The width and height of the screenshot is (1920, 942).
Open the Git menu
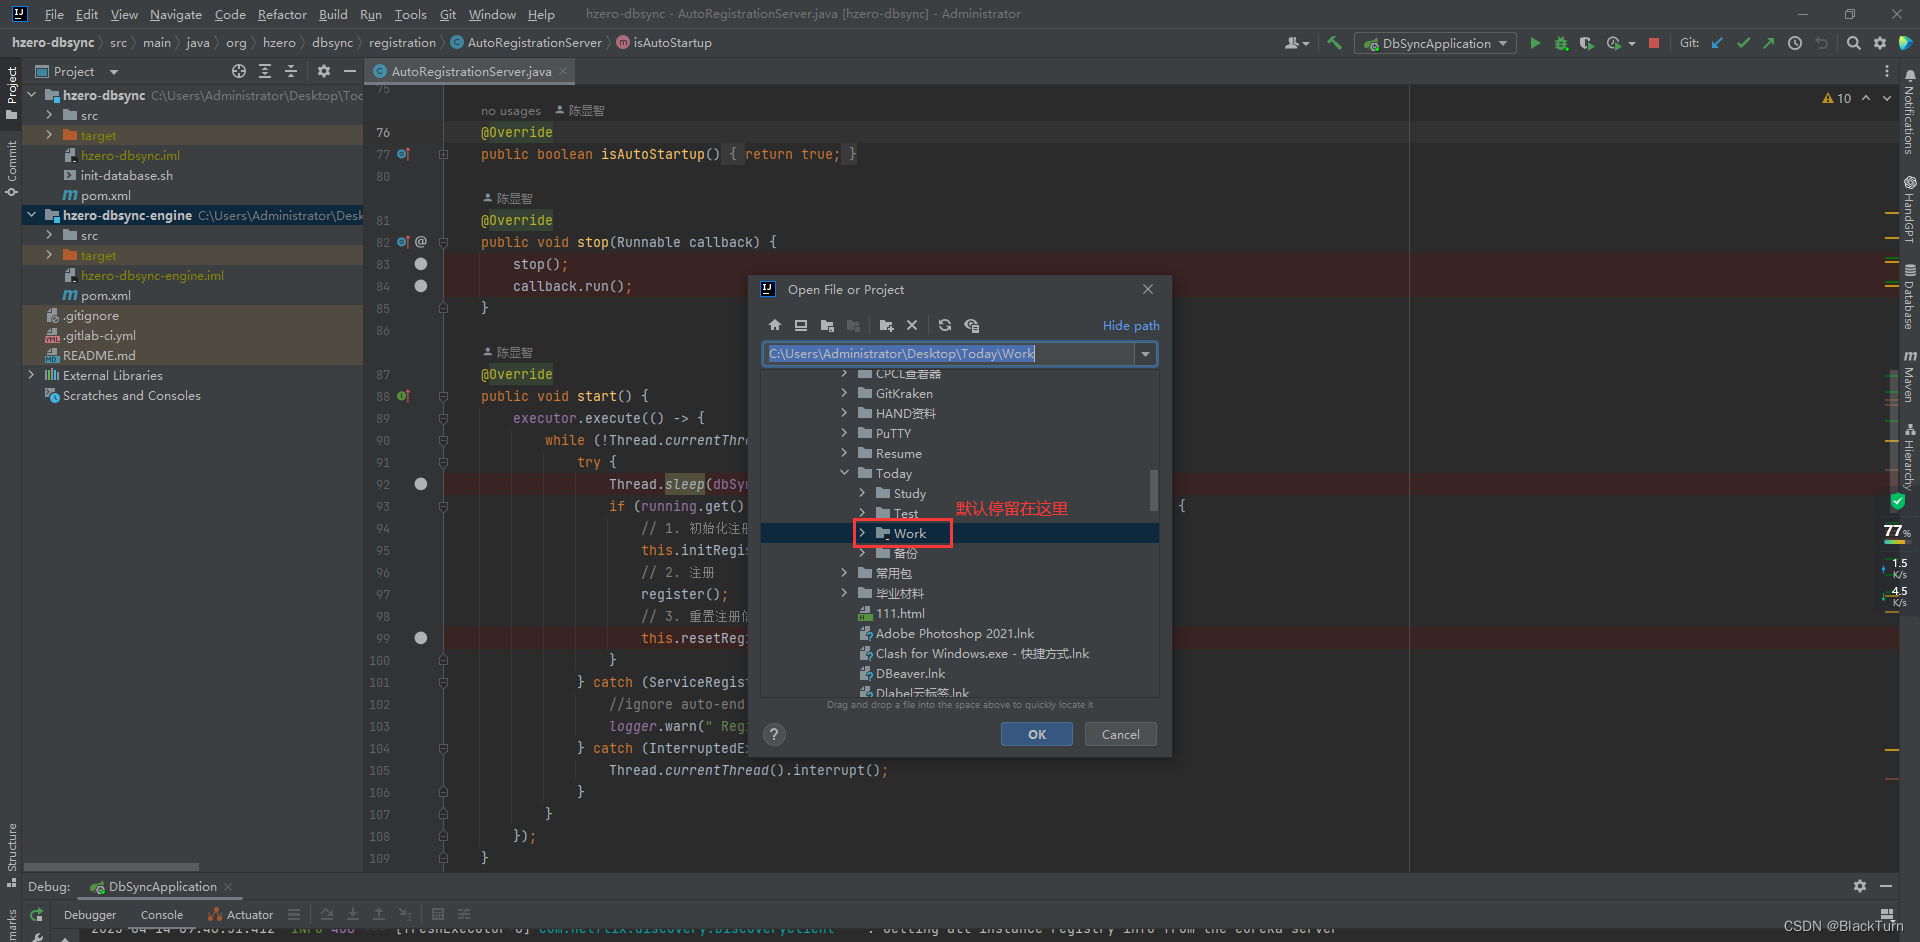pos(448,14)
